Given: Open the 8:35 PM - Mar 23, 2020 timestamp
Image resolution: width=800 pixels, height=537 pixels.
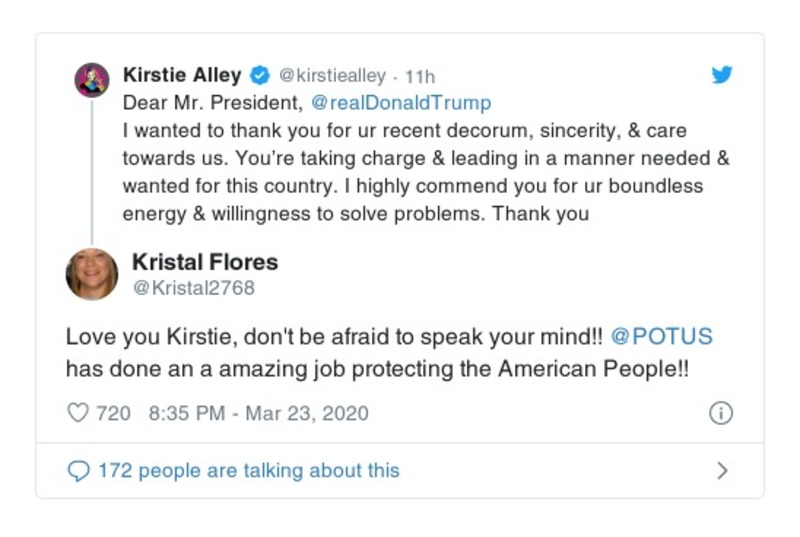Looking at the screenshot, I should click(258, 413).
